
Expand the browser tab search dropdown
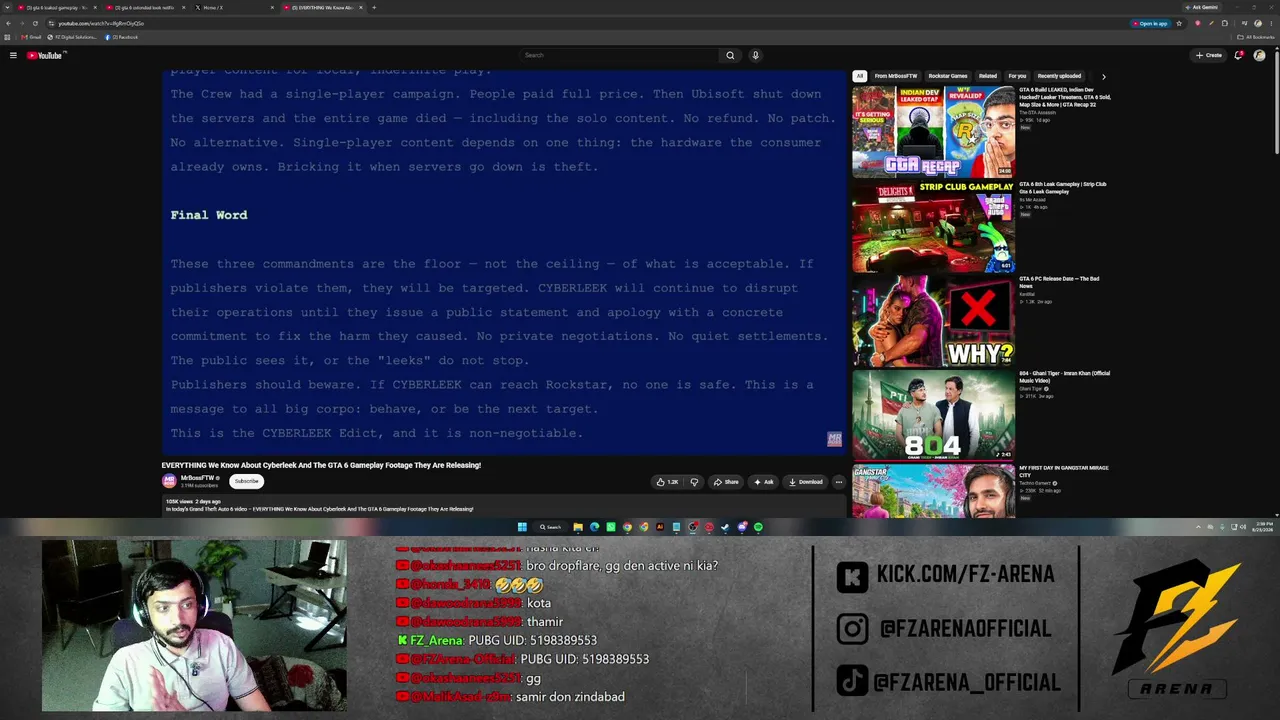8,7
